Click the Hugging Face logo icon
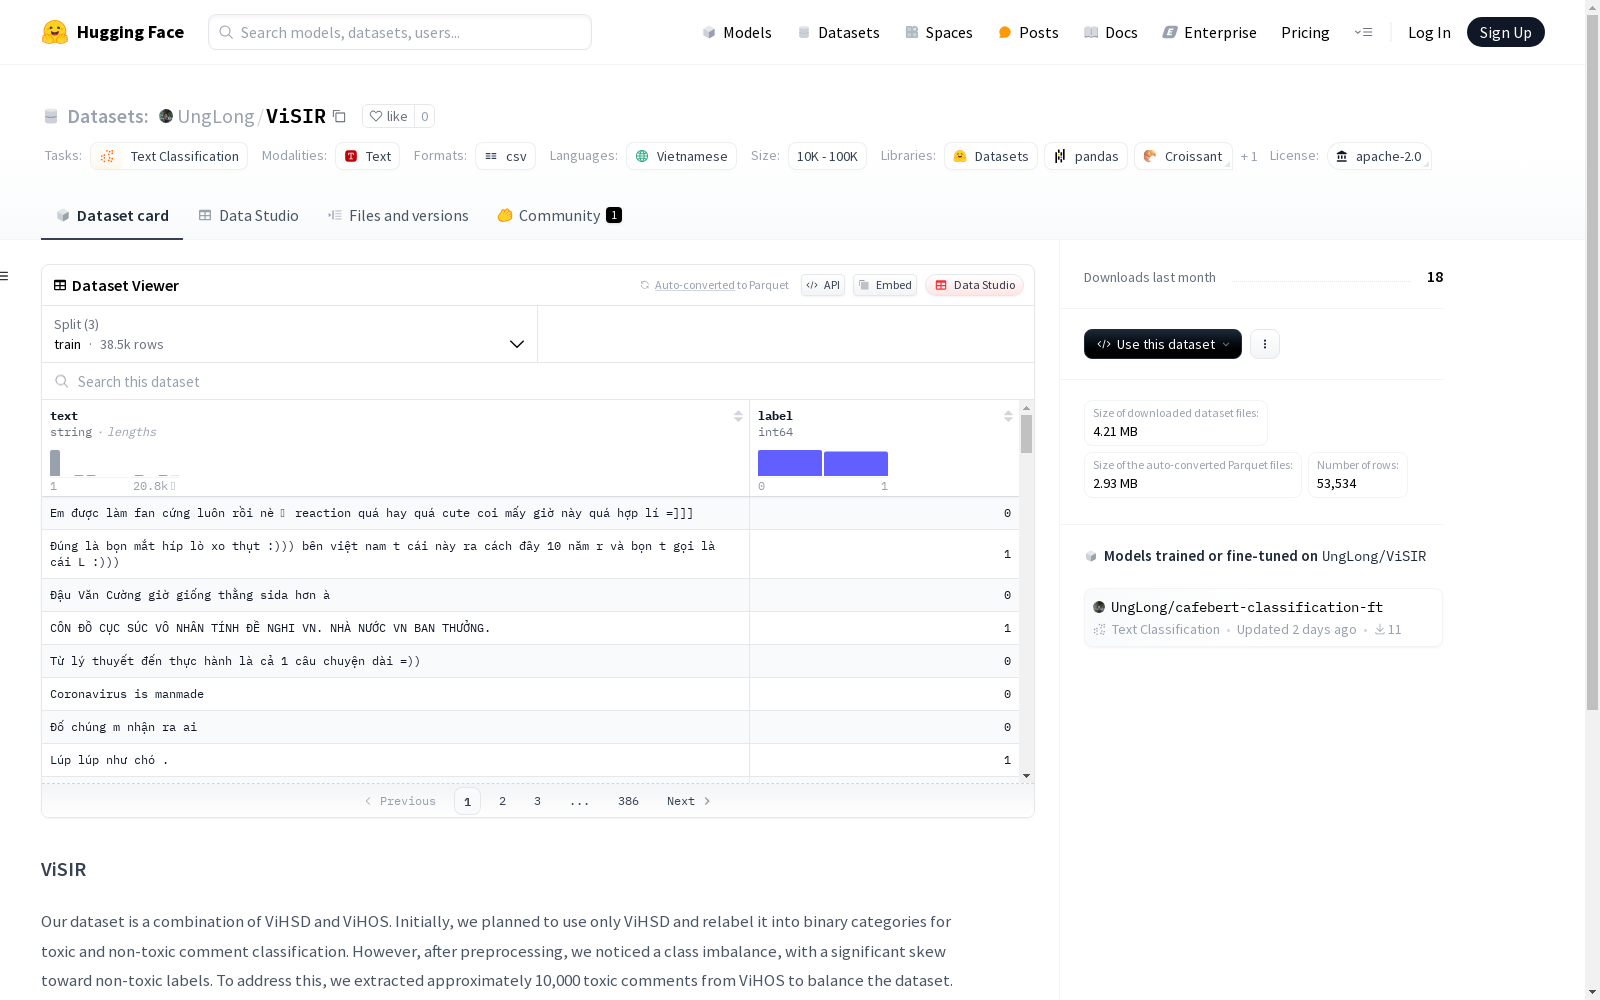The image size is (1600, 1000). (55, 32)
